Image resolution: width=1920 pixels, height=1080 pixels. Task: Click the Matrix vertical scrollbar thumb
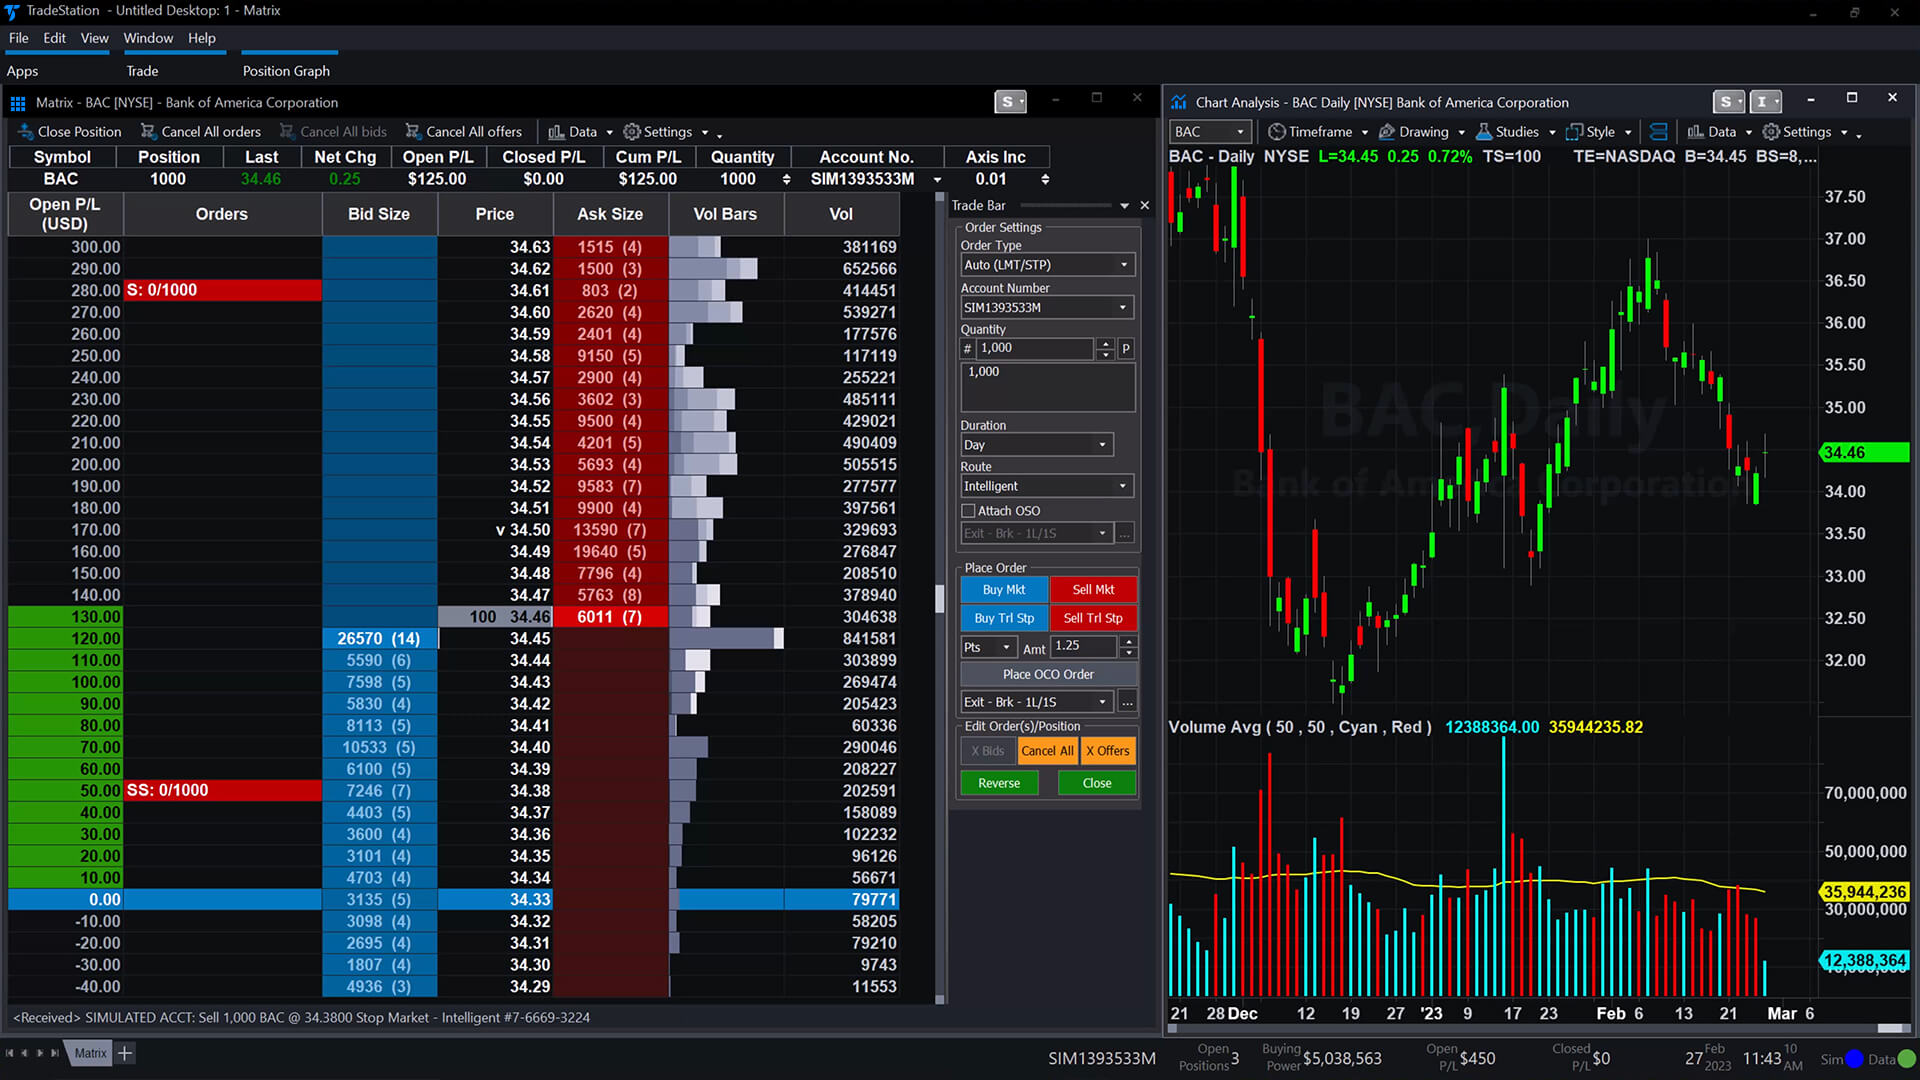[939, 600]
